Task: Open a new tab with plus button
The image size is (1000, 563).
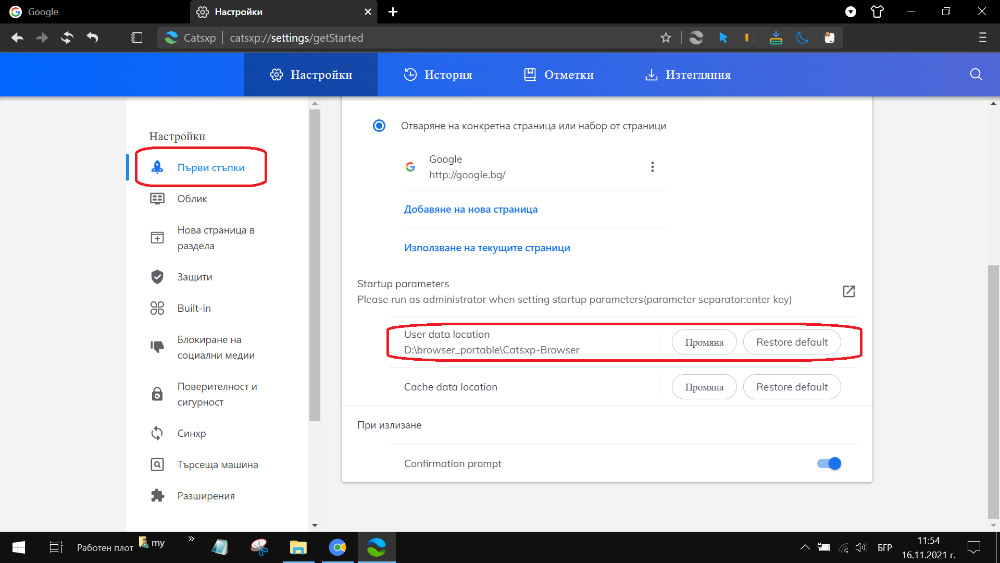Action: pos(393,11)
